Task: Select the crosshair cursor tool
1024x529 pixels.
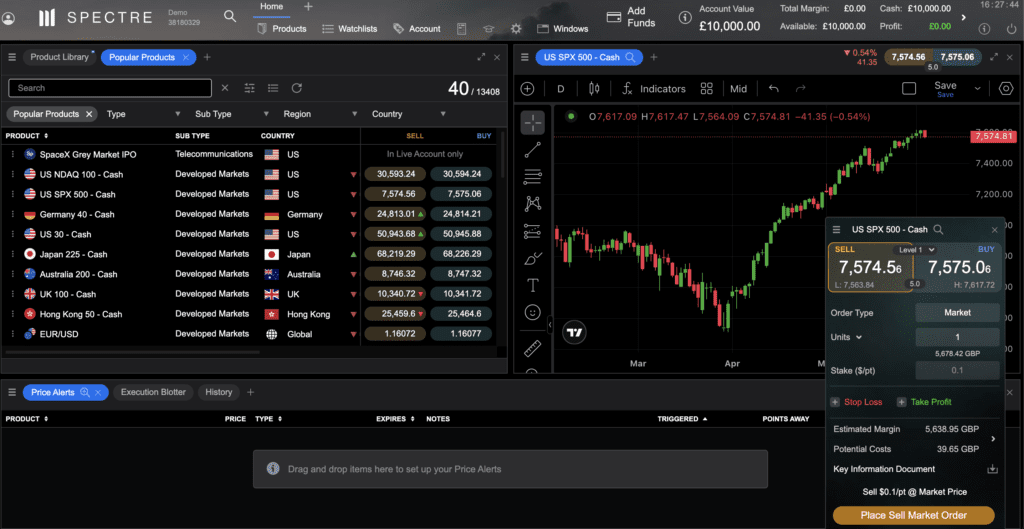Action: point(533,121)
